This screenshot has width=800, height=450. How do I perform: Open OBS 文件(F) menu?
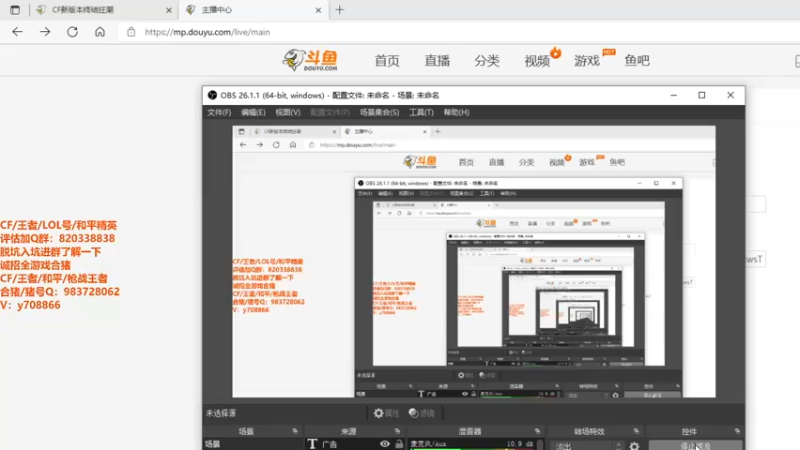219,112
